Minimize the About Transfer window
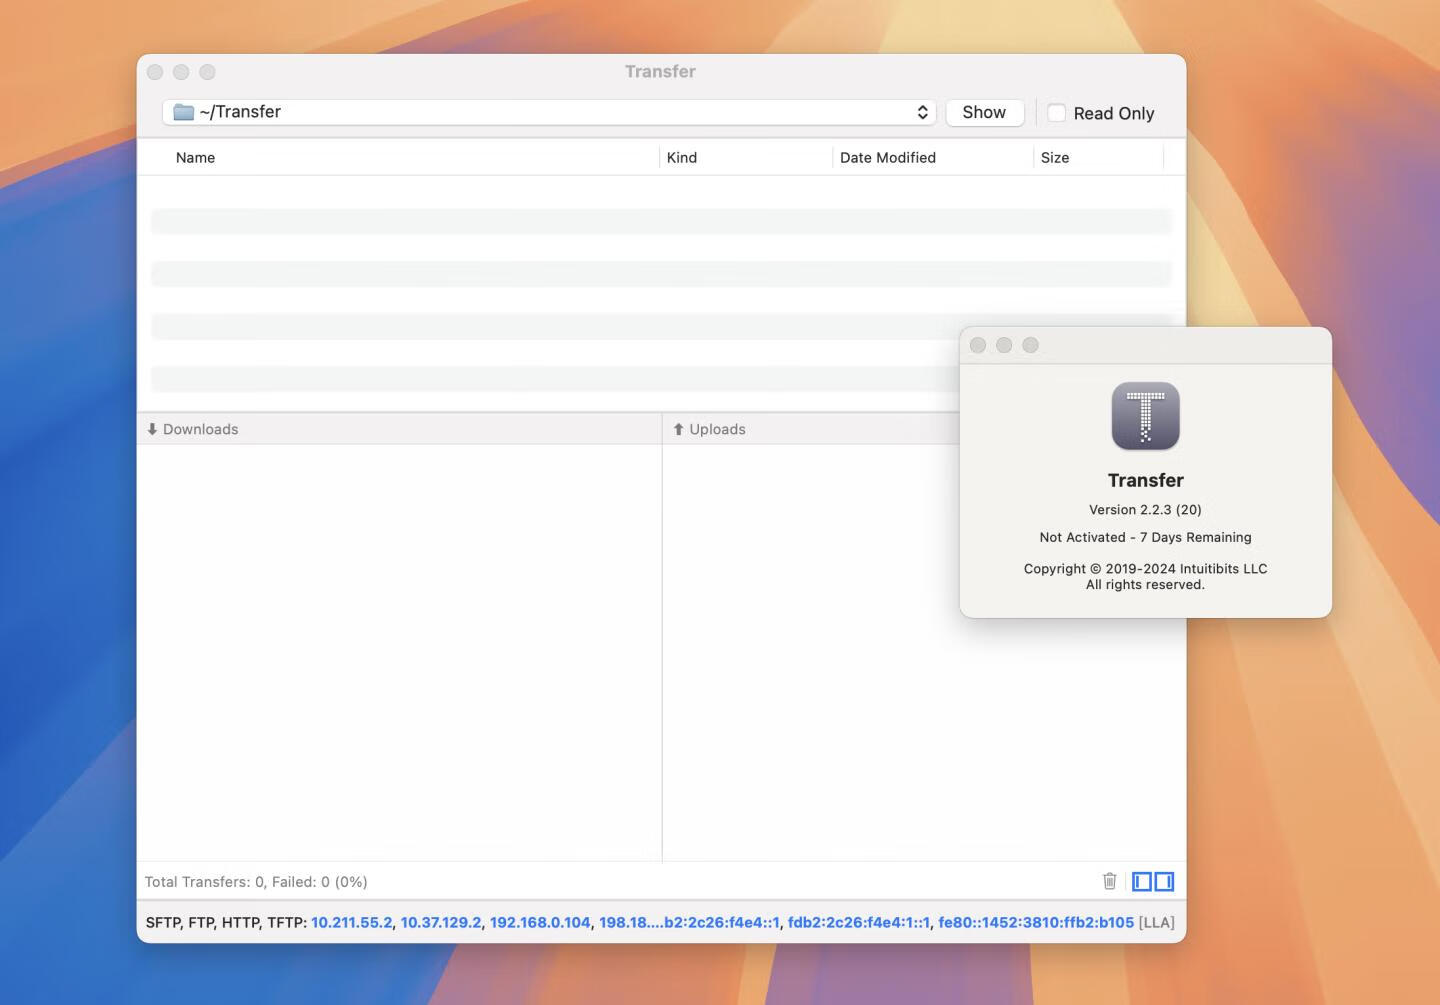Screen dimensions: 1440x1005 coord(1004,345)
